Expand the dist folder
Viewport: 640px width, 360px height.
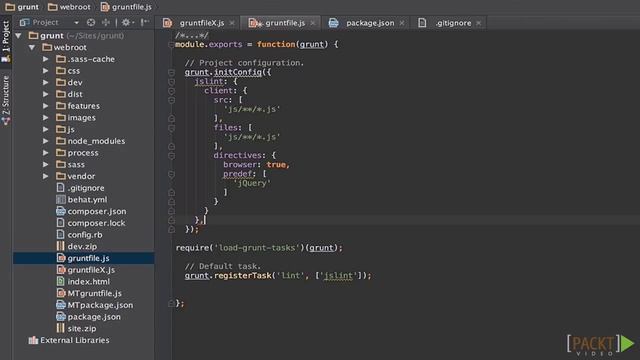point(46,95)
